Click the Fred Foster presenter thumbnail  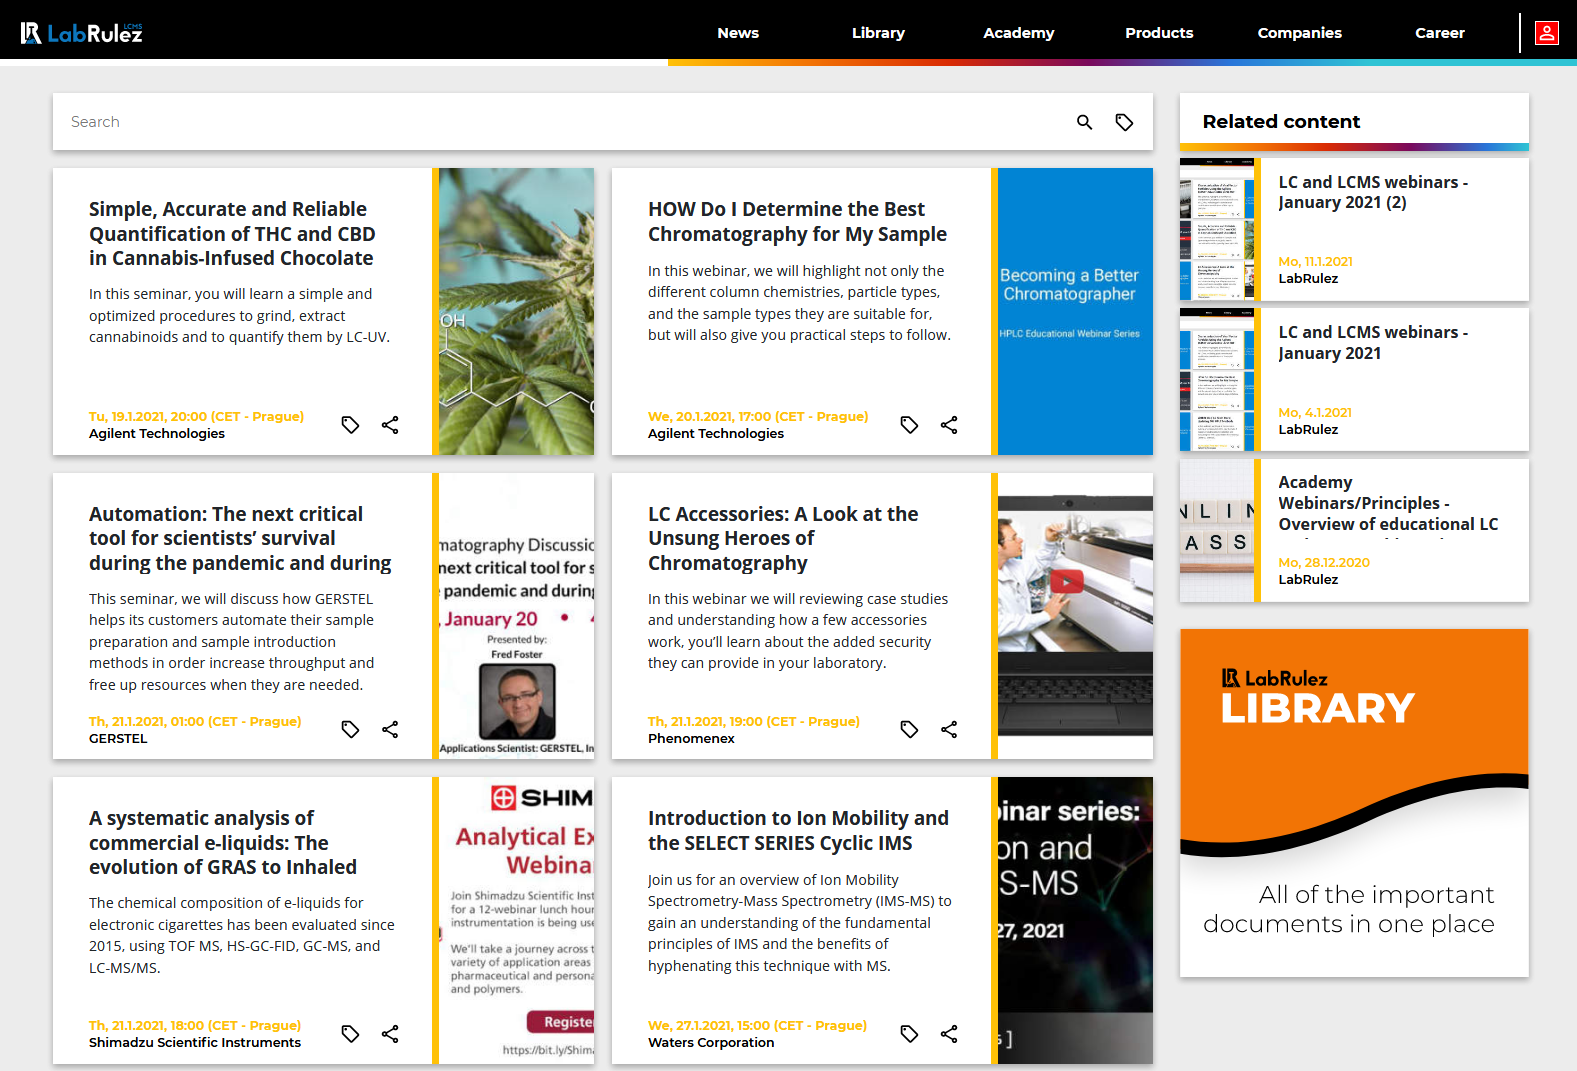(516, 616)
